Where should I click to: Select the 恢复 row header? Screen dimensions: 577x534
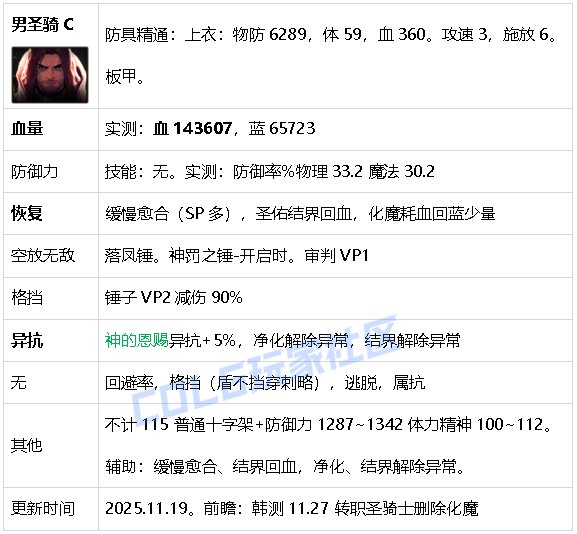click(x=26, y=213)
